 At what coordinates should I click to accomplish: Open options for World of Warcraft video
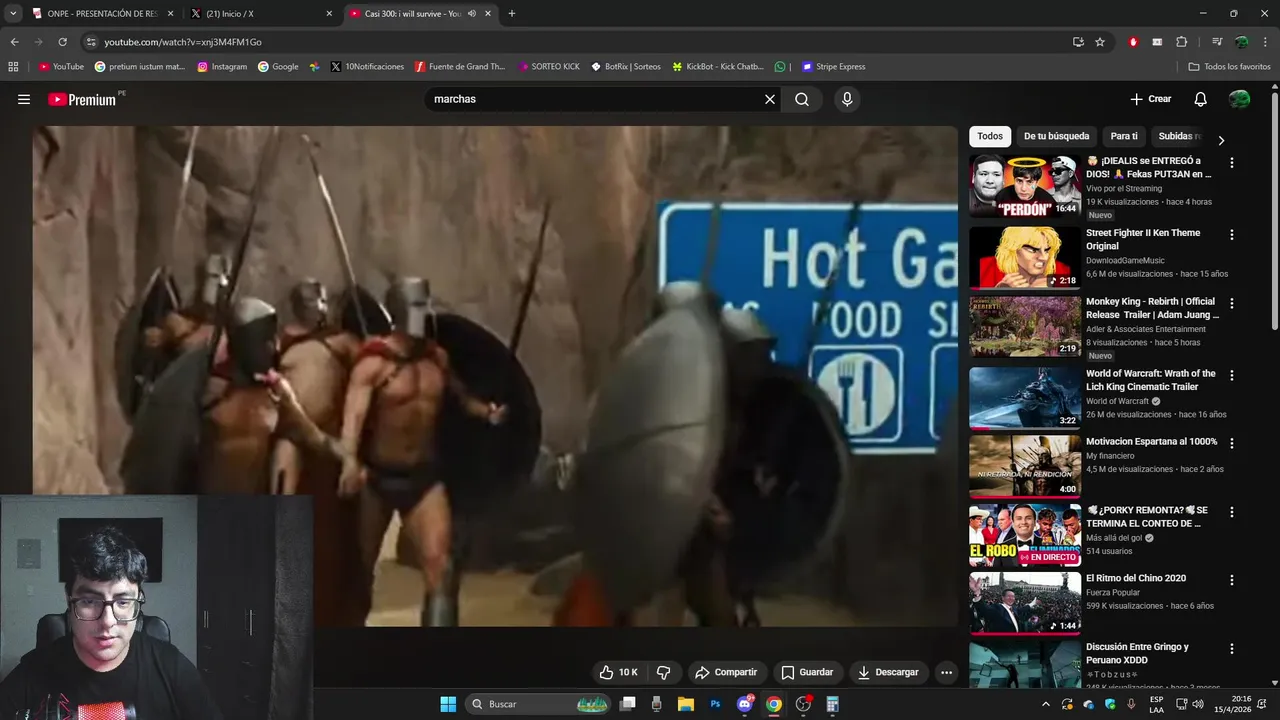[x=1232, y=375]
